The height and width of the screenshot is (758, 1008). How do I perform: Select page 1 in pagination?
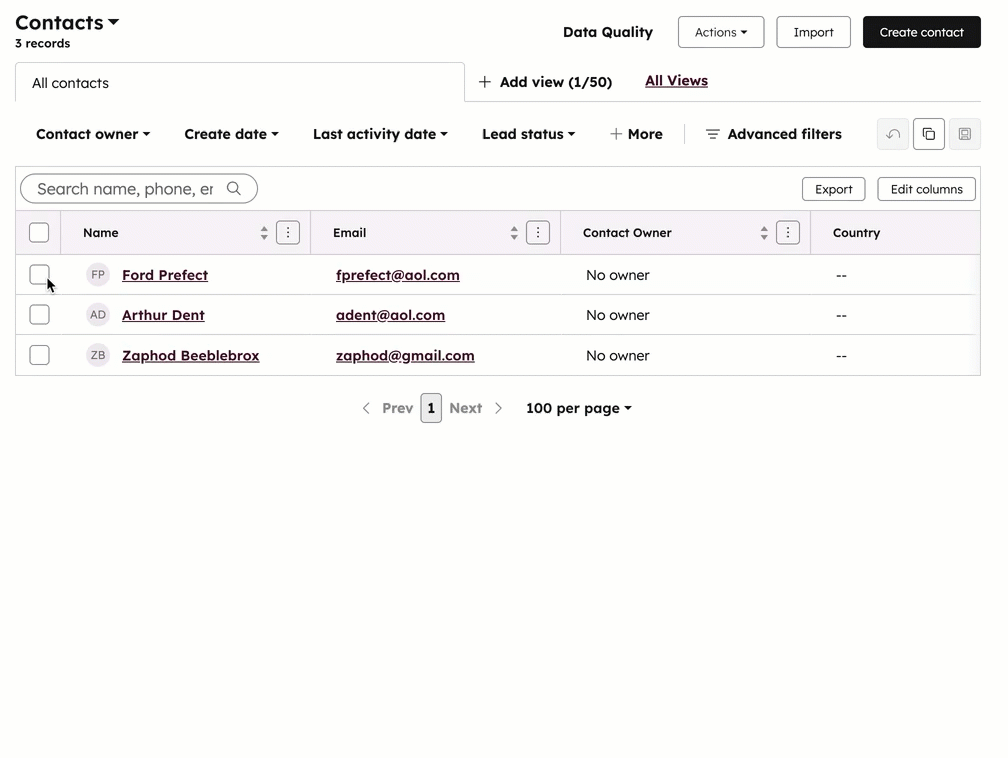(431, 408)
